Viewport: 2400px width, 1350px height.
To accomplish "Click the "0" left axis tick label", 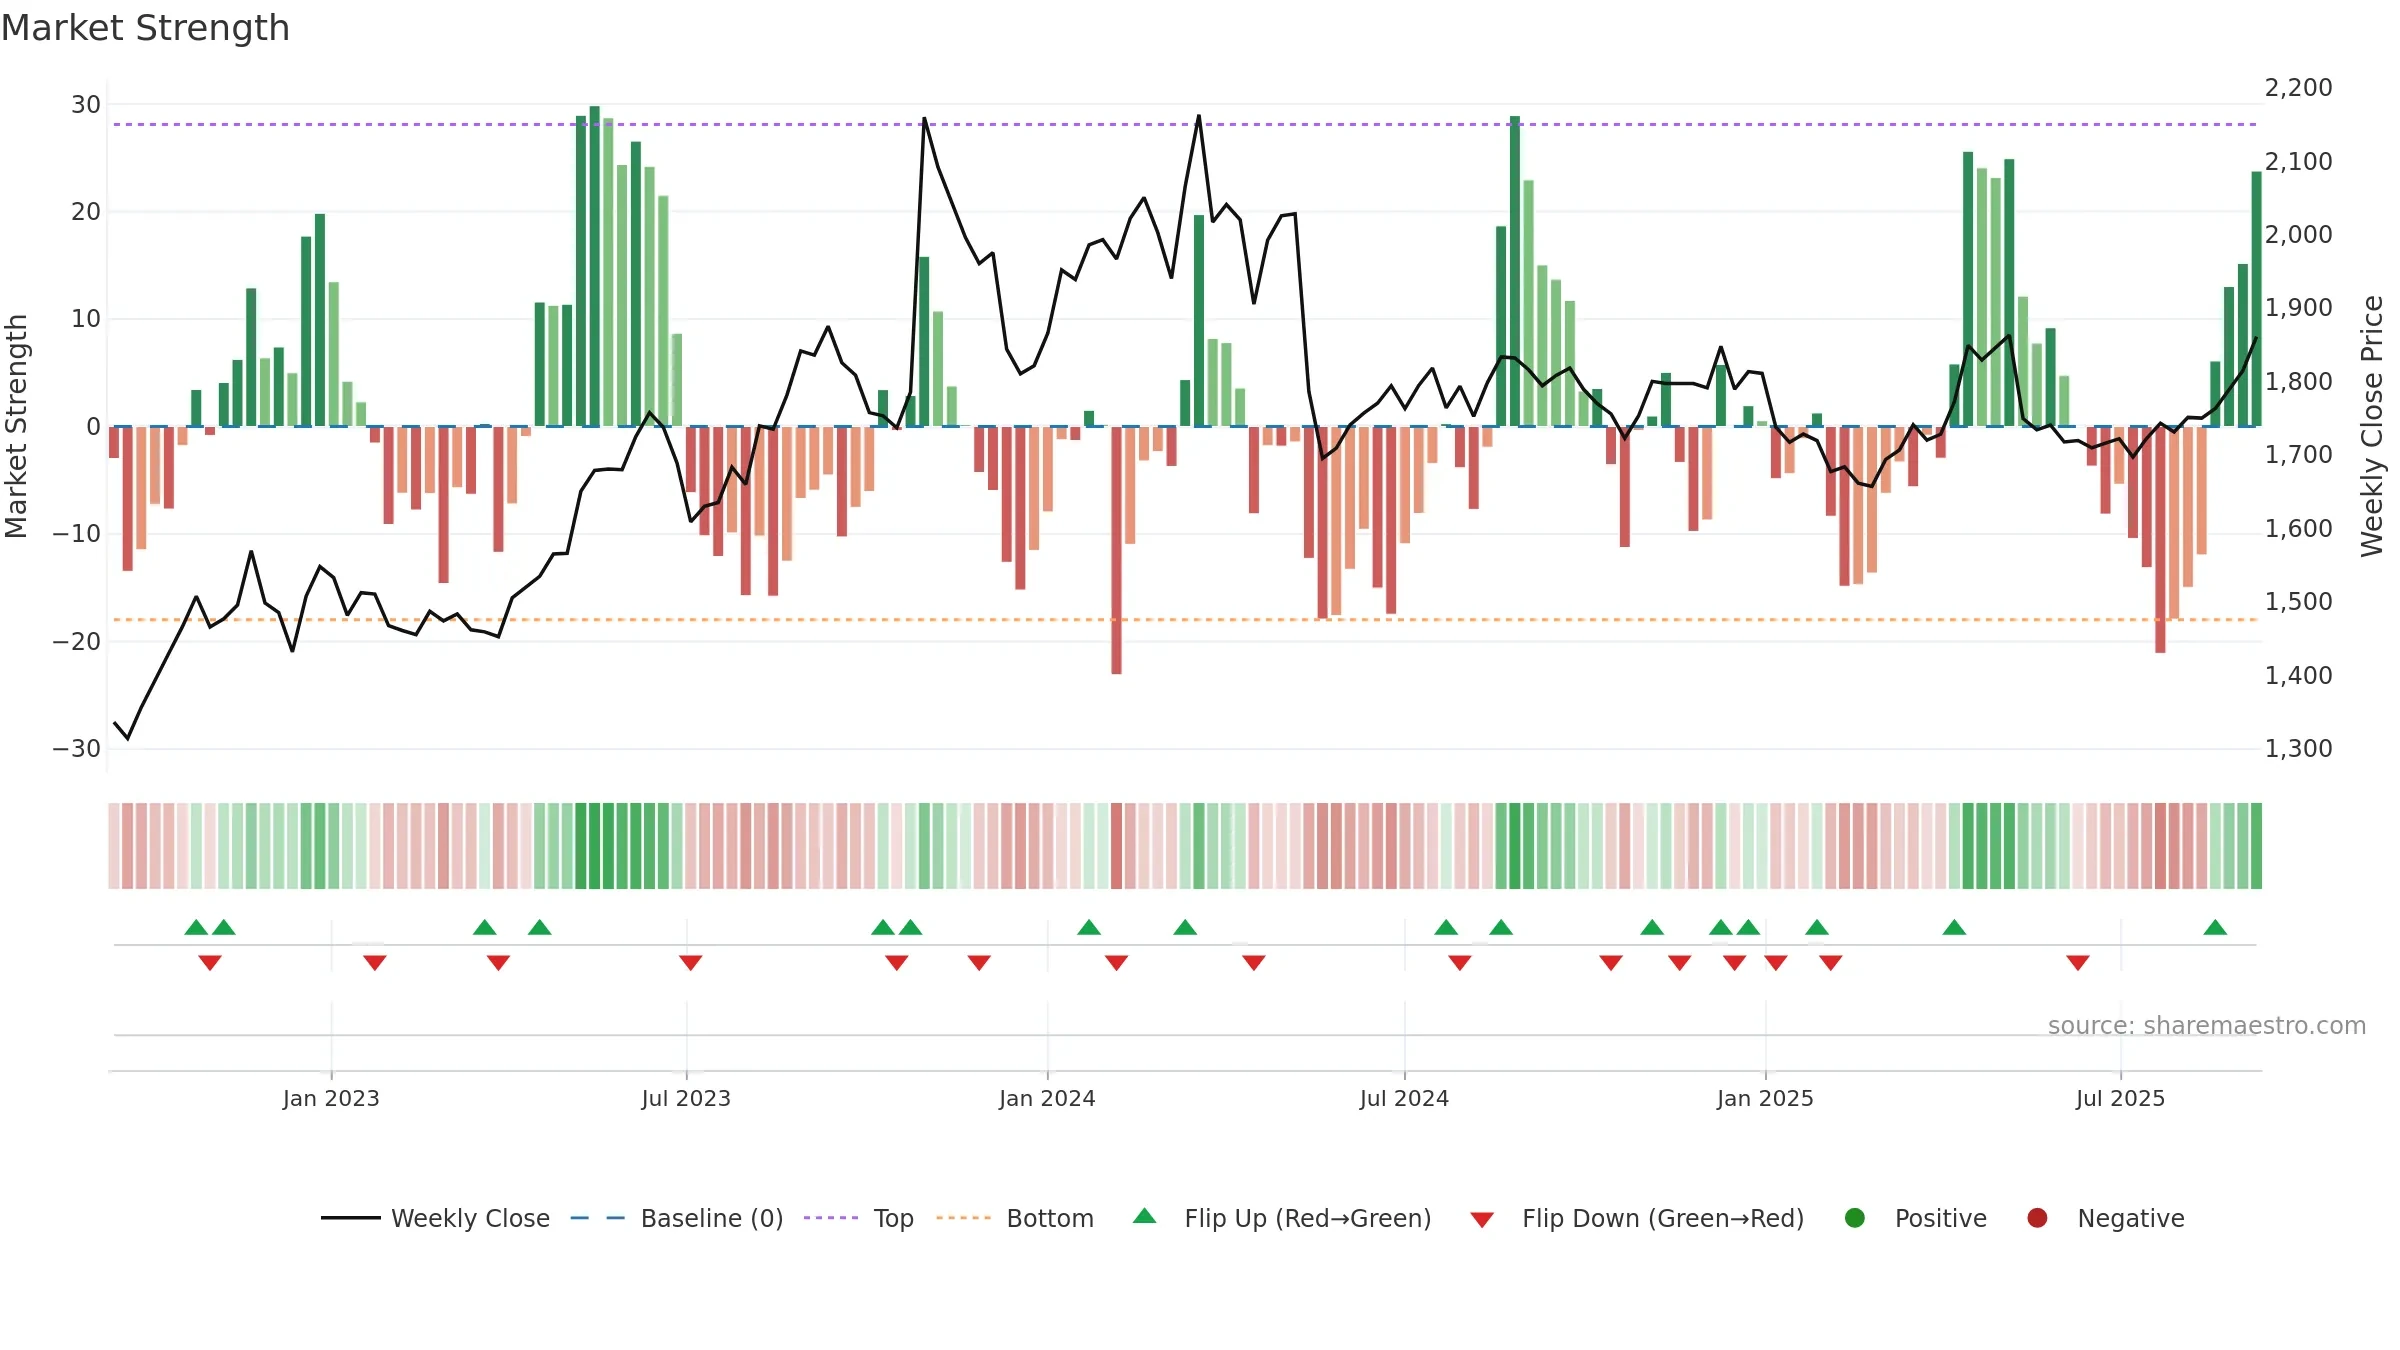I will tap(94, 426).
